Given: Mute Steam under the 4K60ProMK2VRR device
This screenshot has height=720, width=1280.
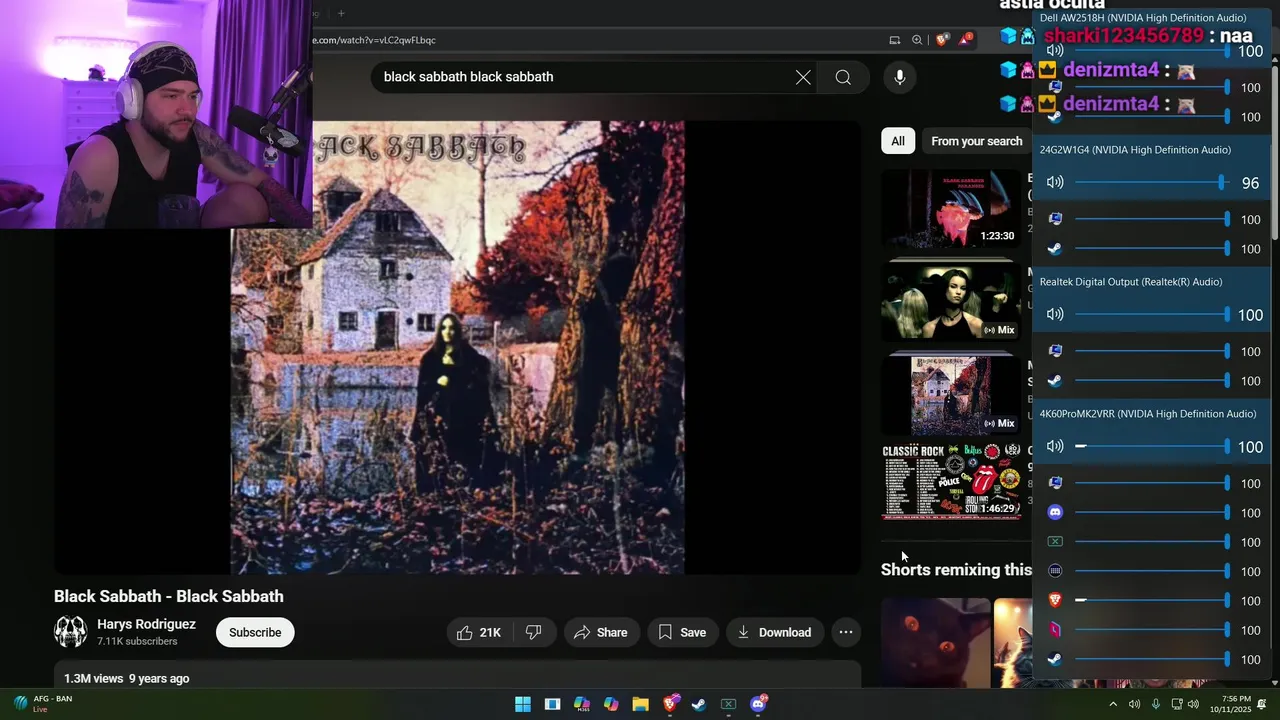Looking at the screenshot, I should click(x=1055, y=659).
